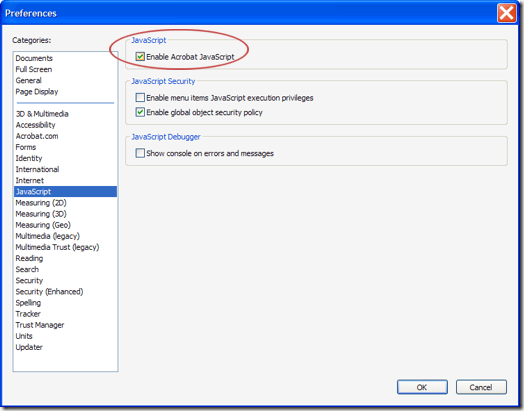Screen dimensions: 524x411
Task: Toggle Enable Acrobat JavaScript checkbox
Action: pos(140,56)
